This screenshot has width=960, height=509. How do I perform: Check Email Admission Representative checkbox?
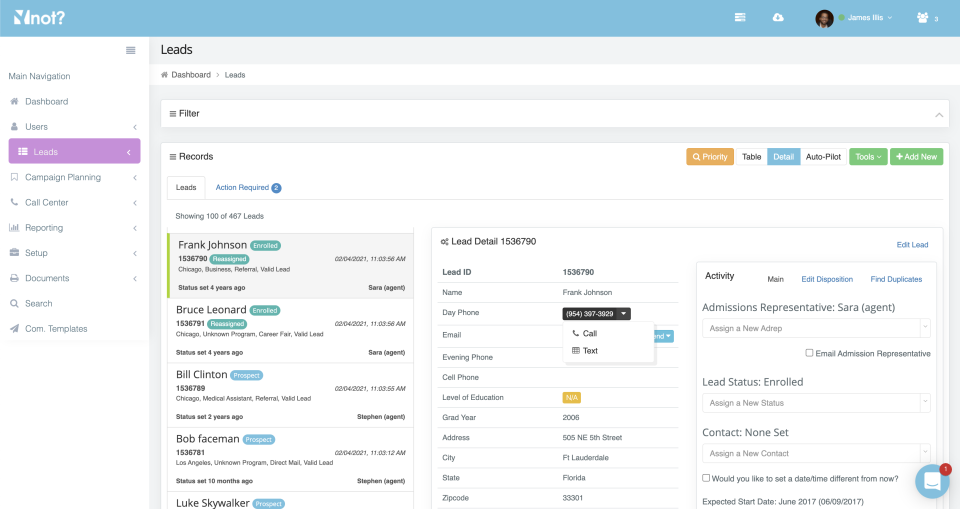(809, 353)
